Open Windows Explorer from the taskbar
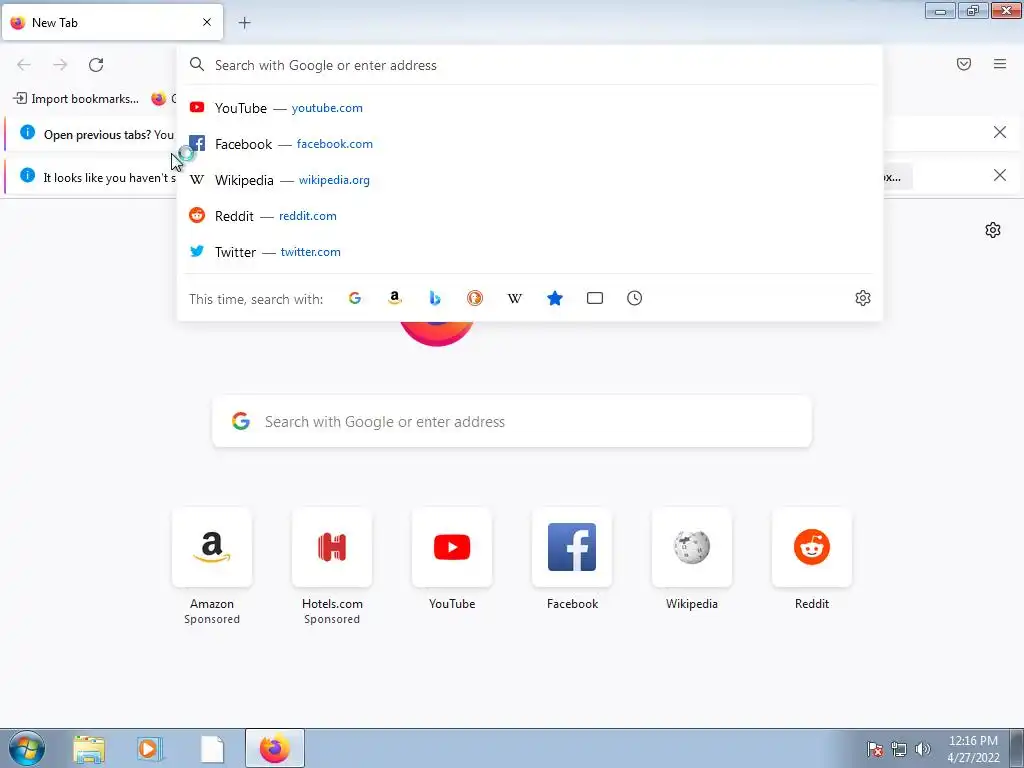This screenshot has height=768, width=1024. coord(89,748)
